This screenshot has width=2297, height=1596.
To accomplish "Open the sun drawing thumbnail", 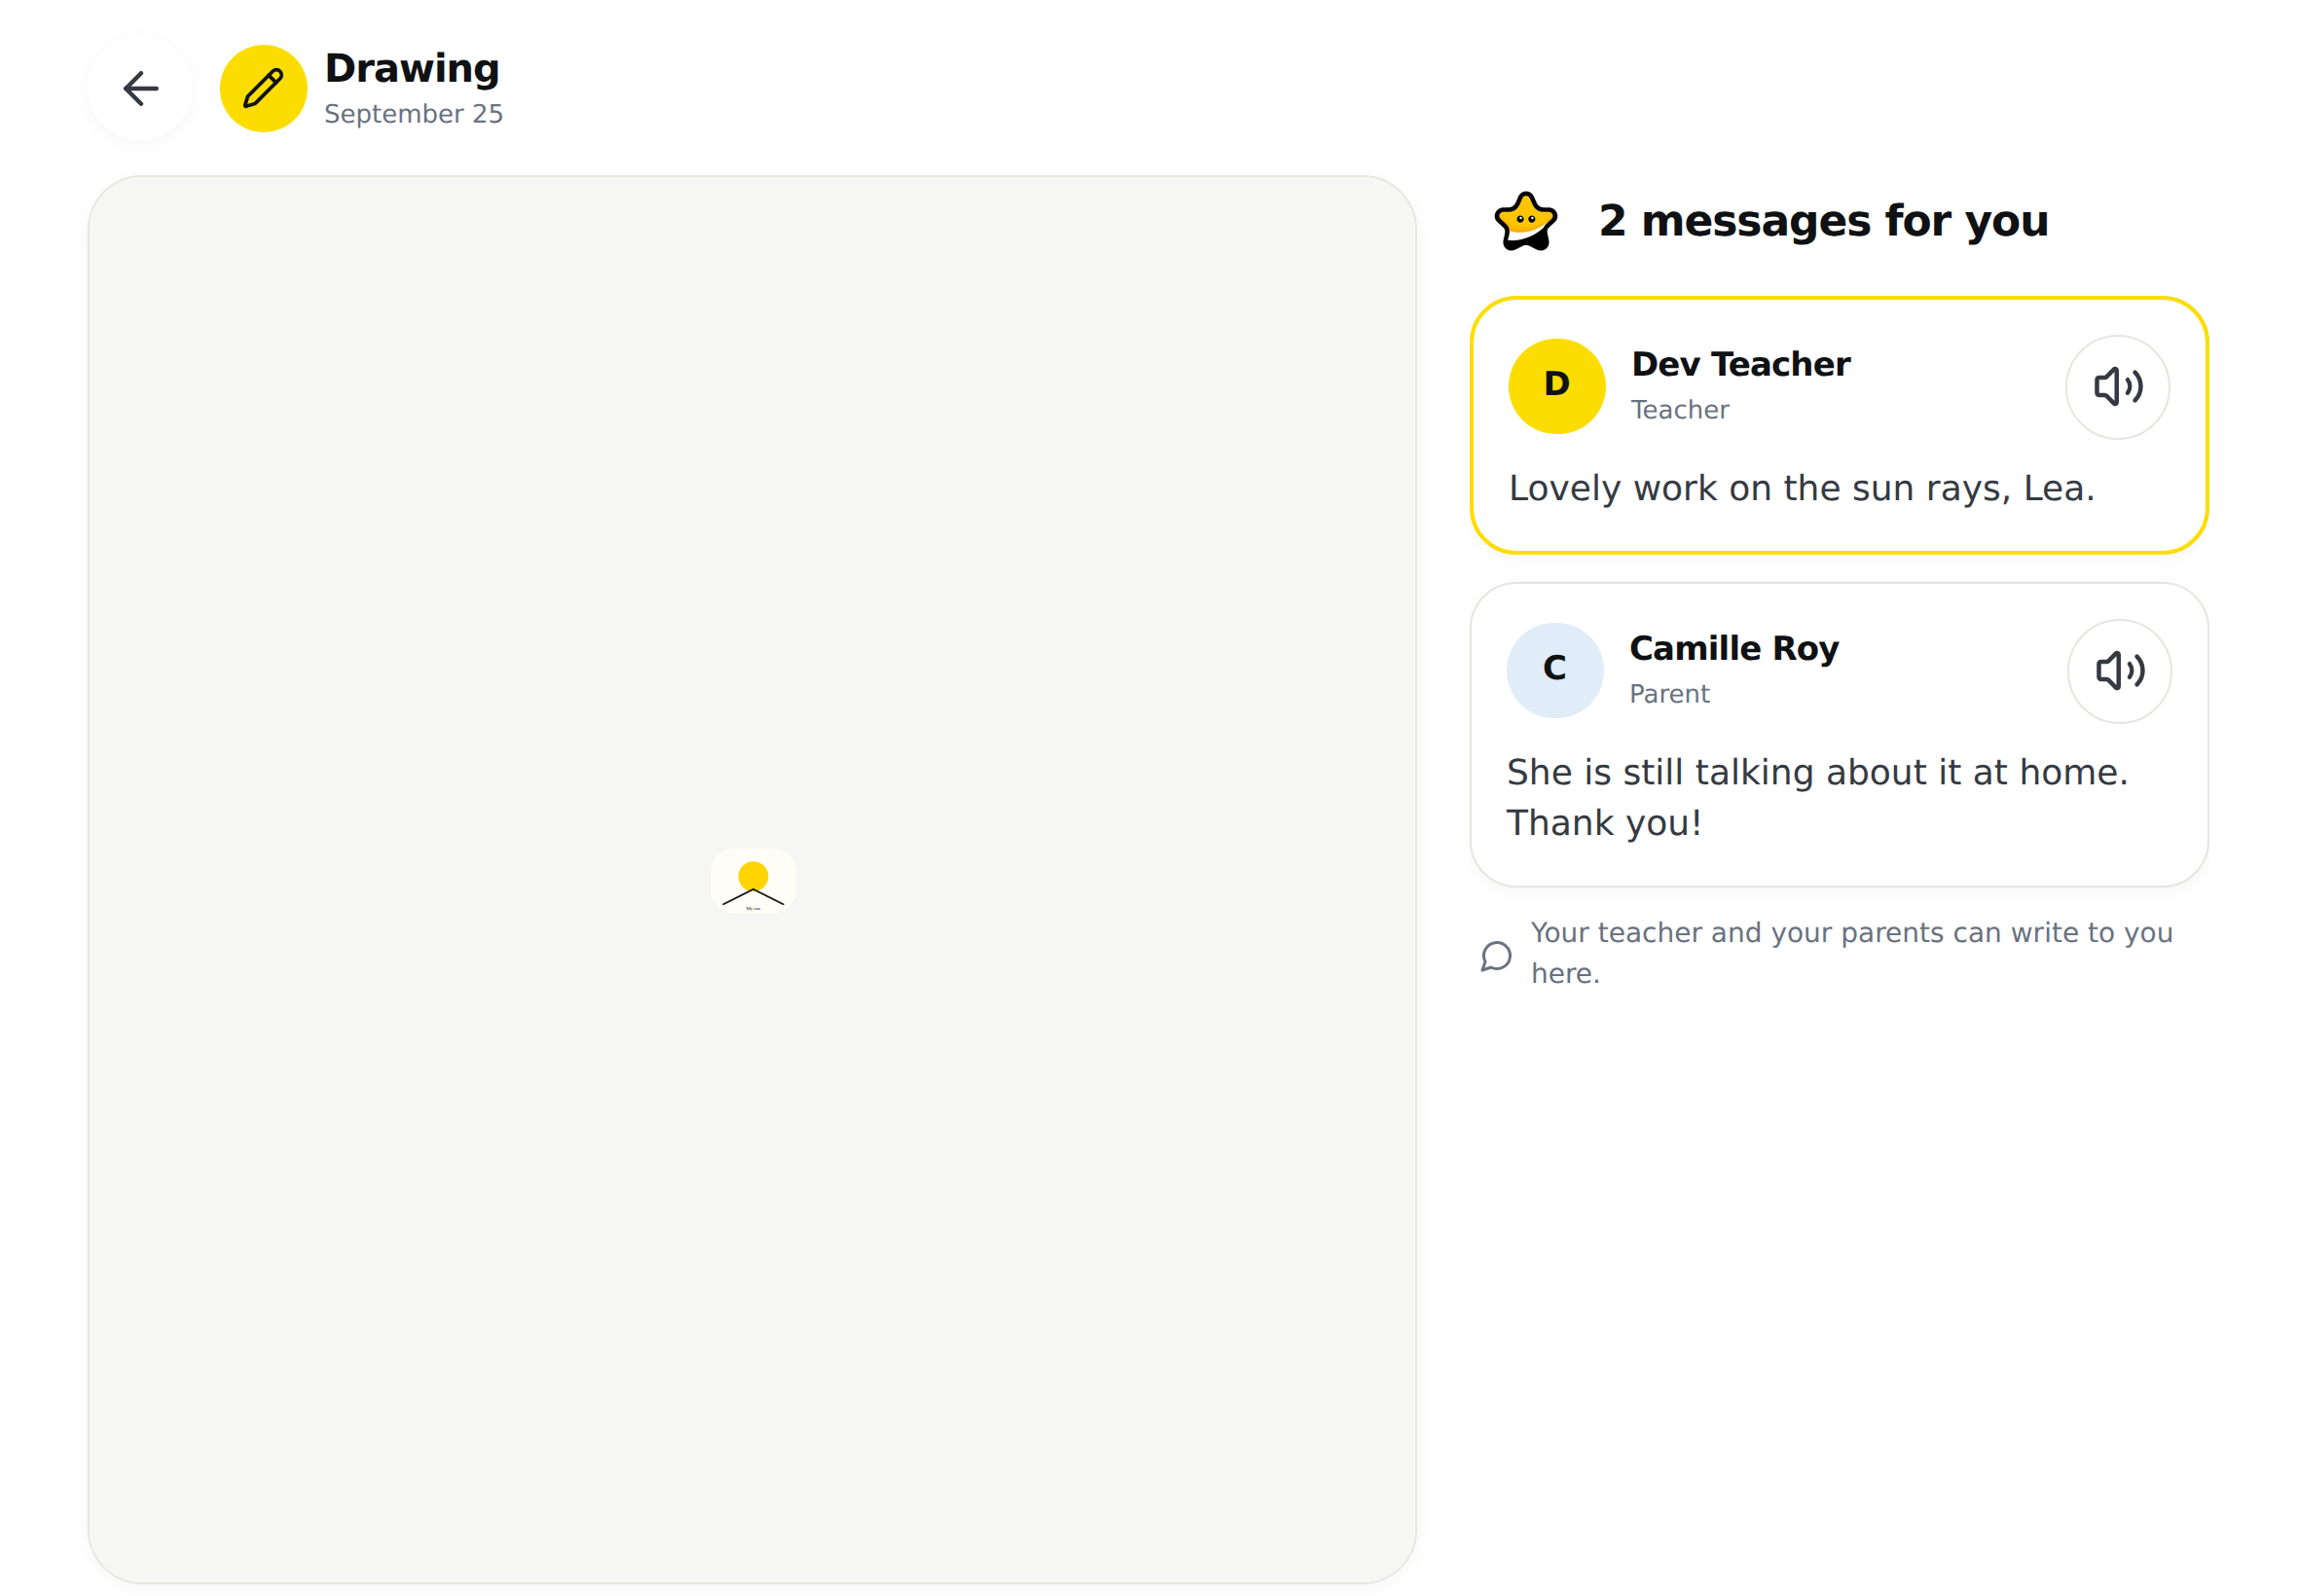I will coord(752,880).
